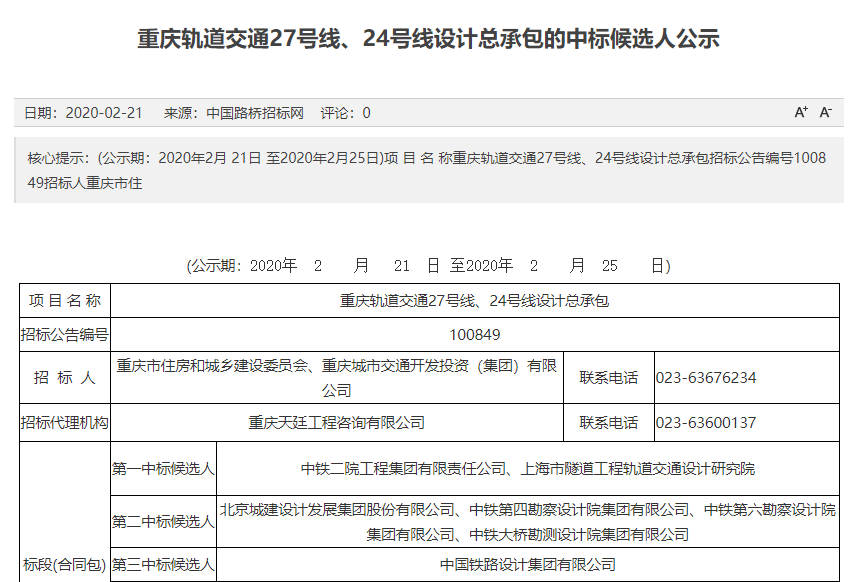Increase font size with A+ icon

pyautogui.click(x=801, y=112)
